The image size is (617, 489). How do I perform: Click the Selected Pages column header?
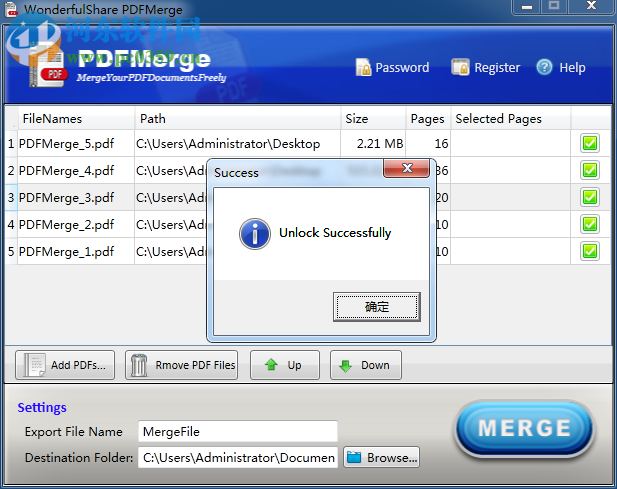[510, 118]
